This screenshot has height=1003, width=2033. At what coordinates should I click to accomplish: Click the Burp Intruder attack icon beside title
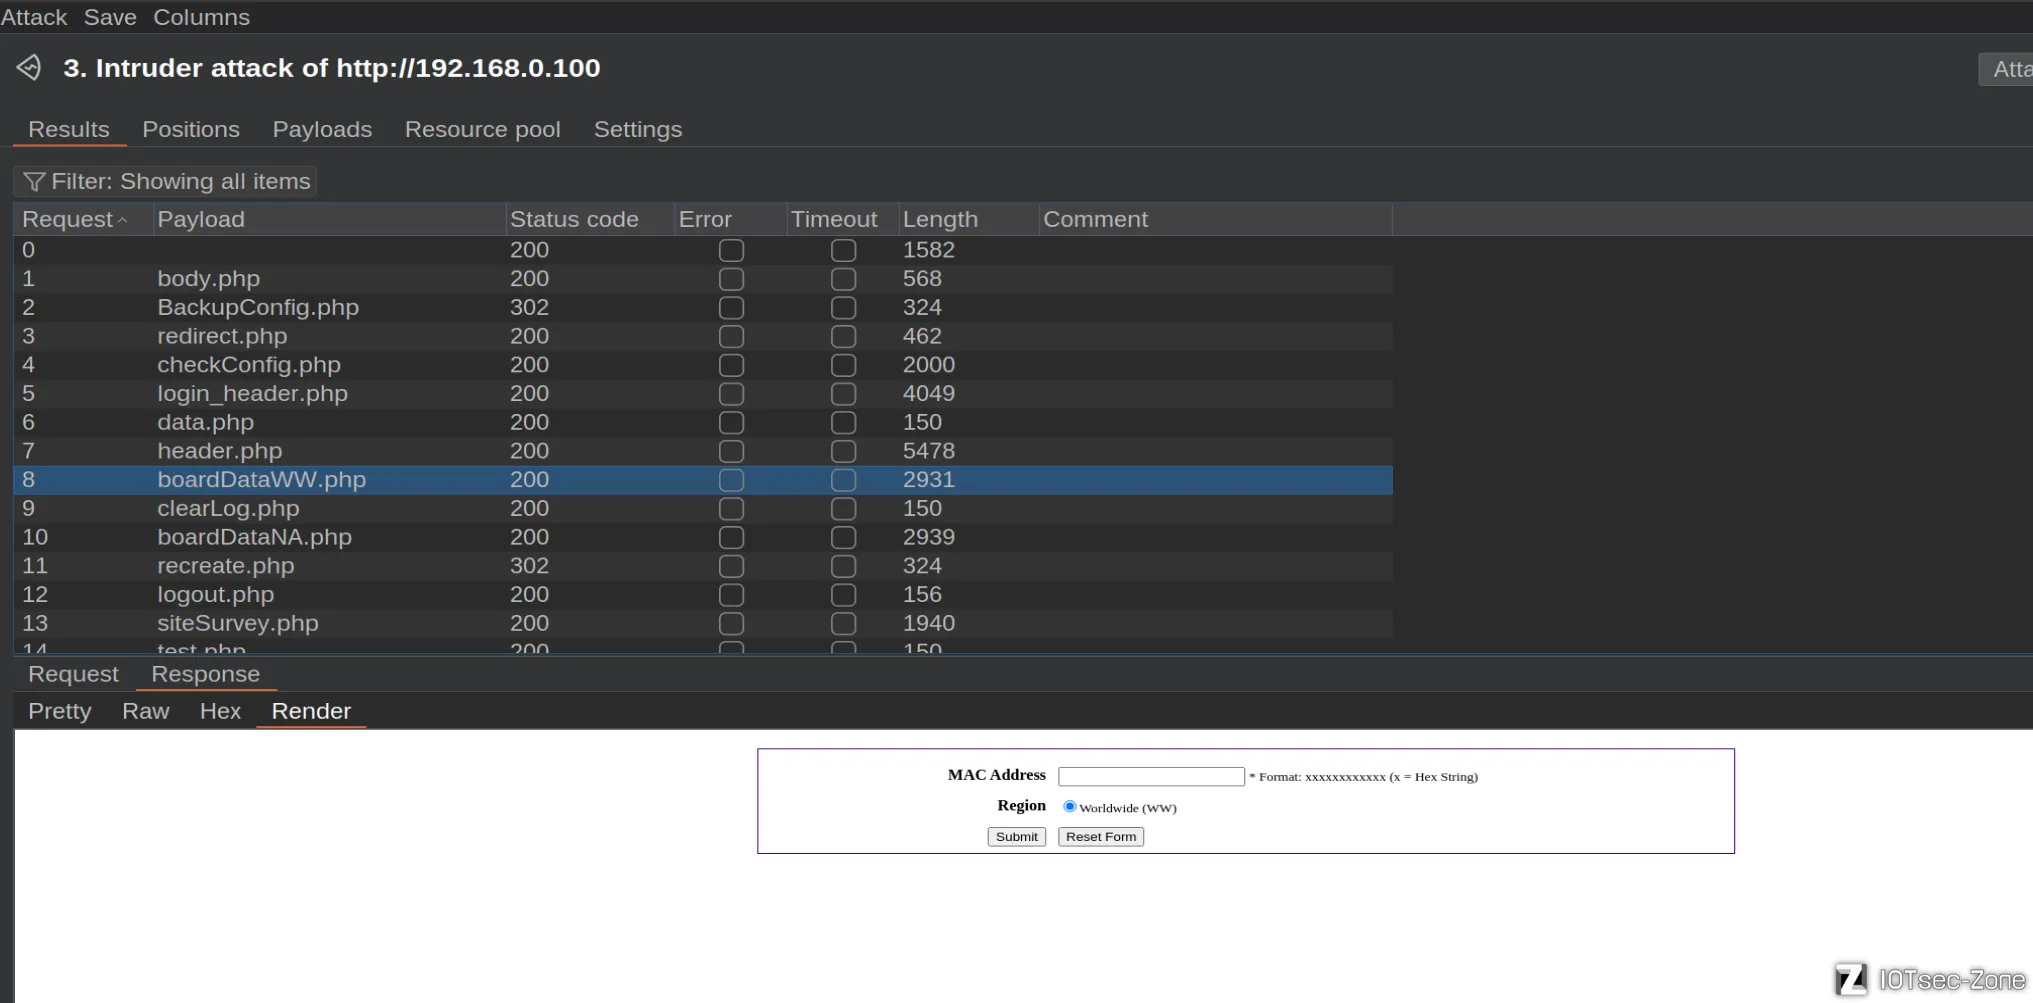pos(29,68)
